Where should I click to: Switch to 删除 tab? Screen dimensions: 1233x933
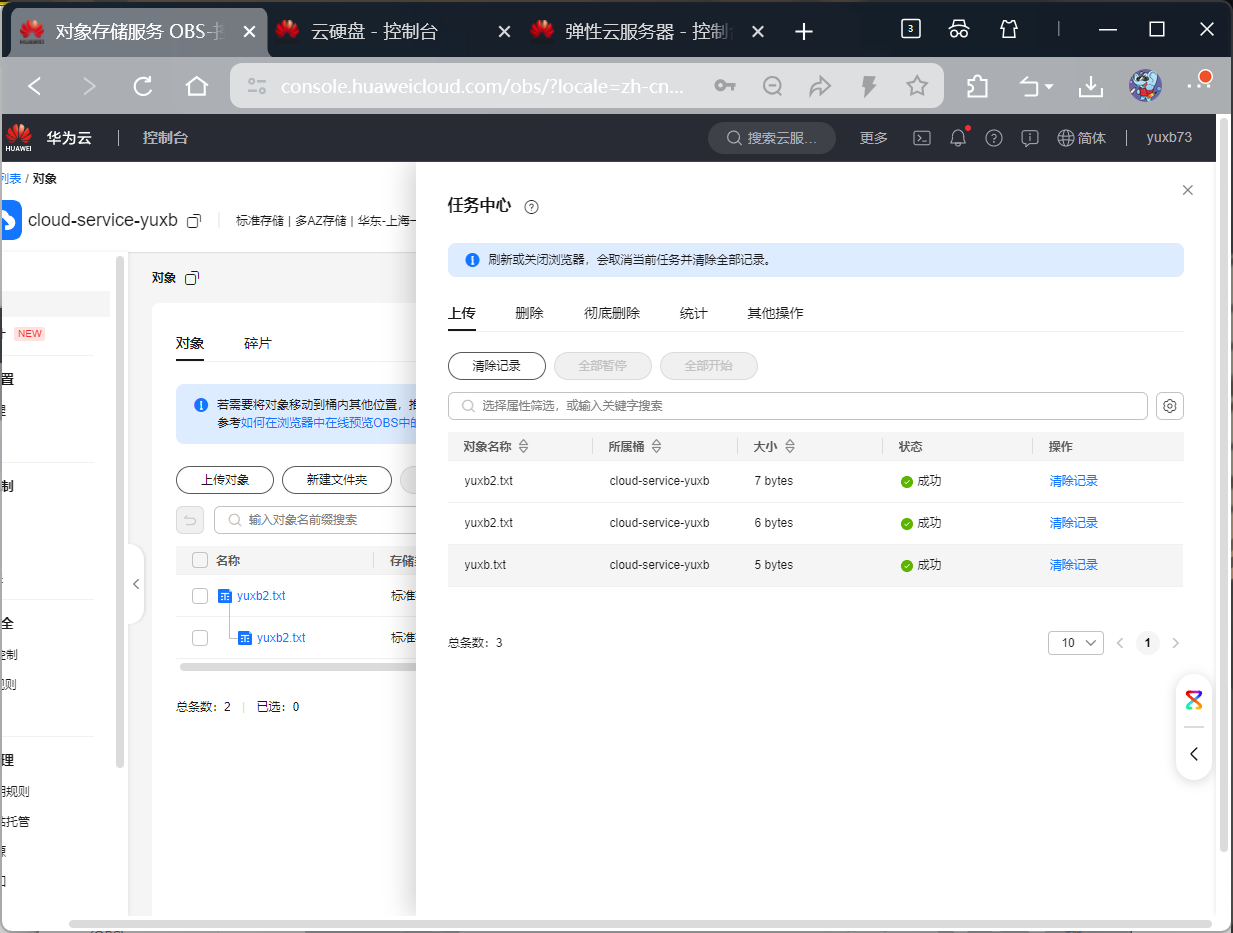[x=529, y=313]
